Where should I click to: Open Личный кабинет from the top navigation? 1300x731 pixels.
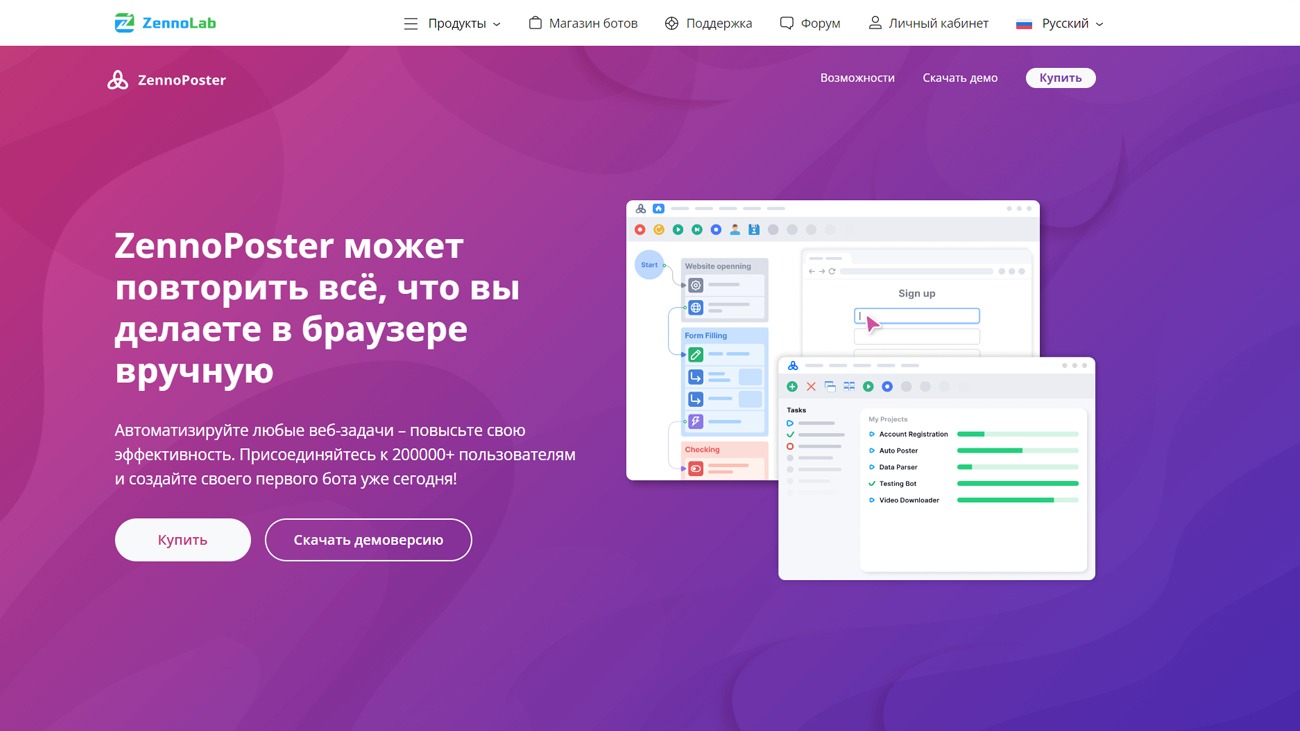click(x=928, y=22)
